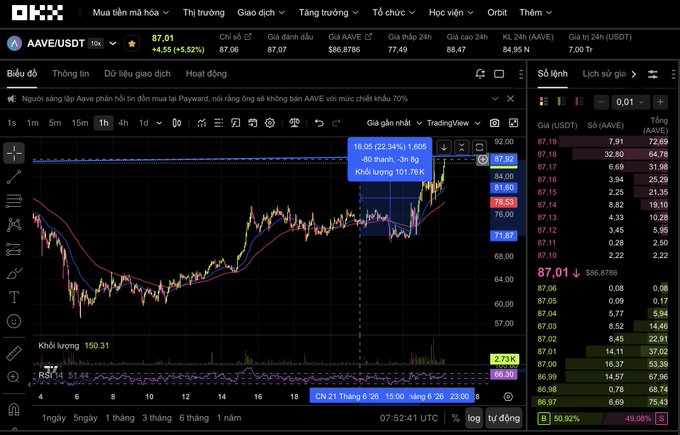This screenshot has width=680, height=435.
Task: Open the indicator templates icon
Action: (219, 123)
